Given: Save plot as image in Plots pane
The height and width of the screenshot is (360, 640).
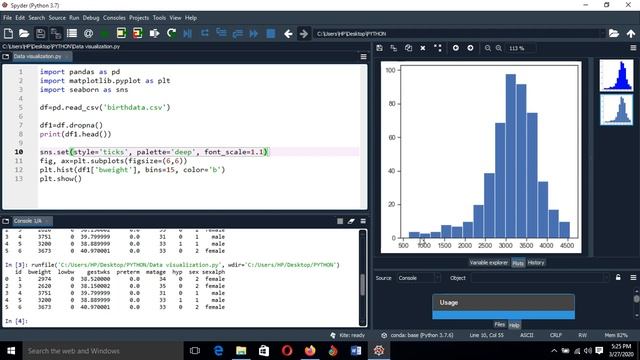Looking at the screenshot, I should (380, 48).
